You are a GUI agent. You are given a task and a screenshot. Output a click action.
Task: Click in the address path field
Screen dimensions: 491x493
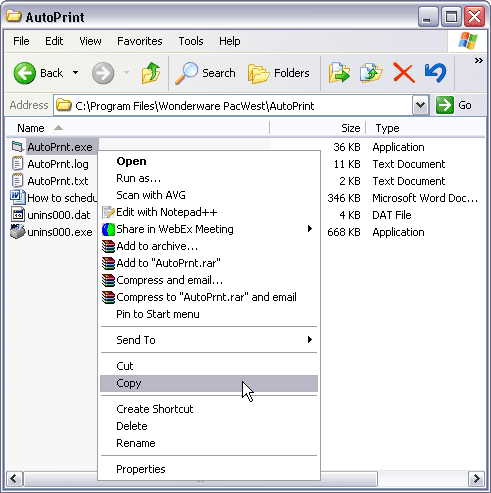233,106
